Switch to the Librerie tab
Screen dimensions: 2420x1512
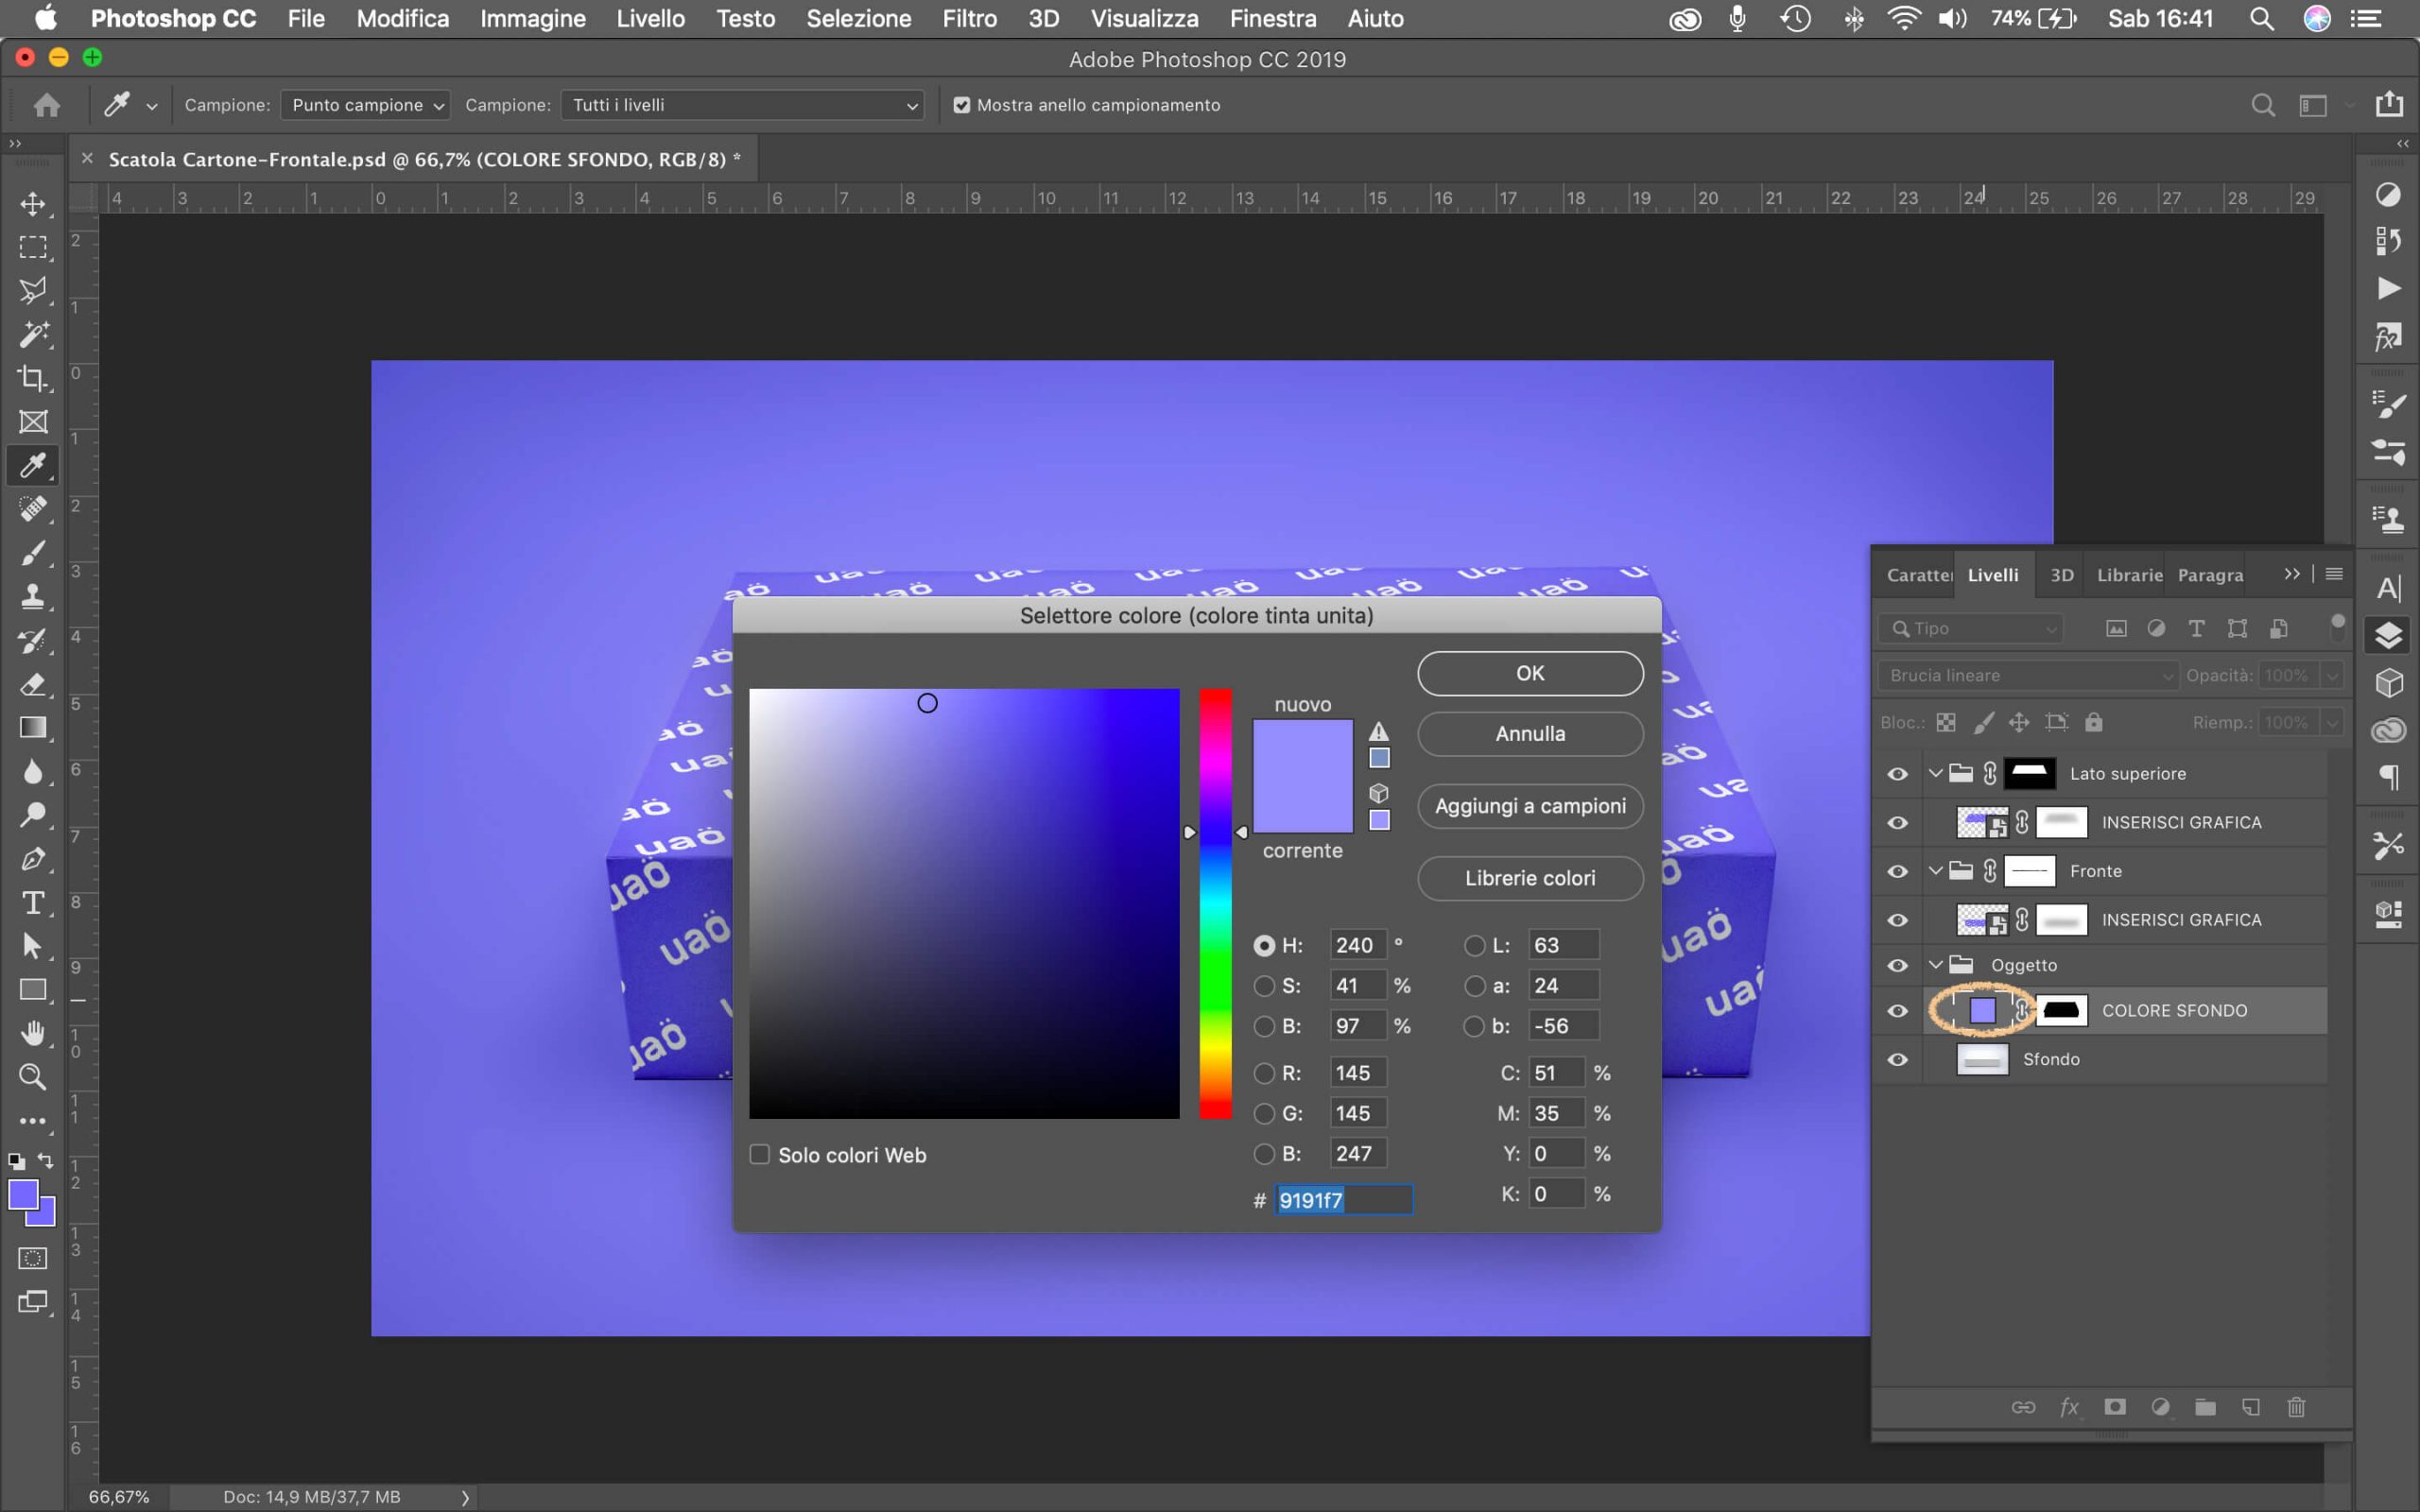(2128, 575)
